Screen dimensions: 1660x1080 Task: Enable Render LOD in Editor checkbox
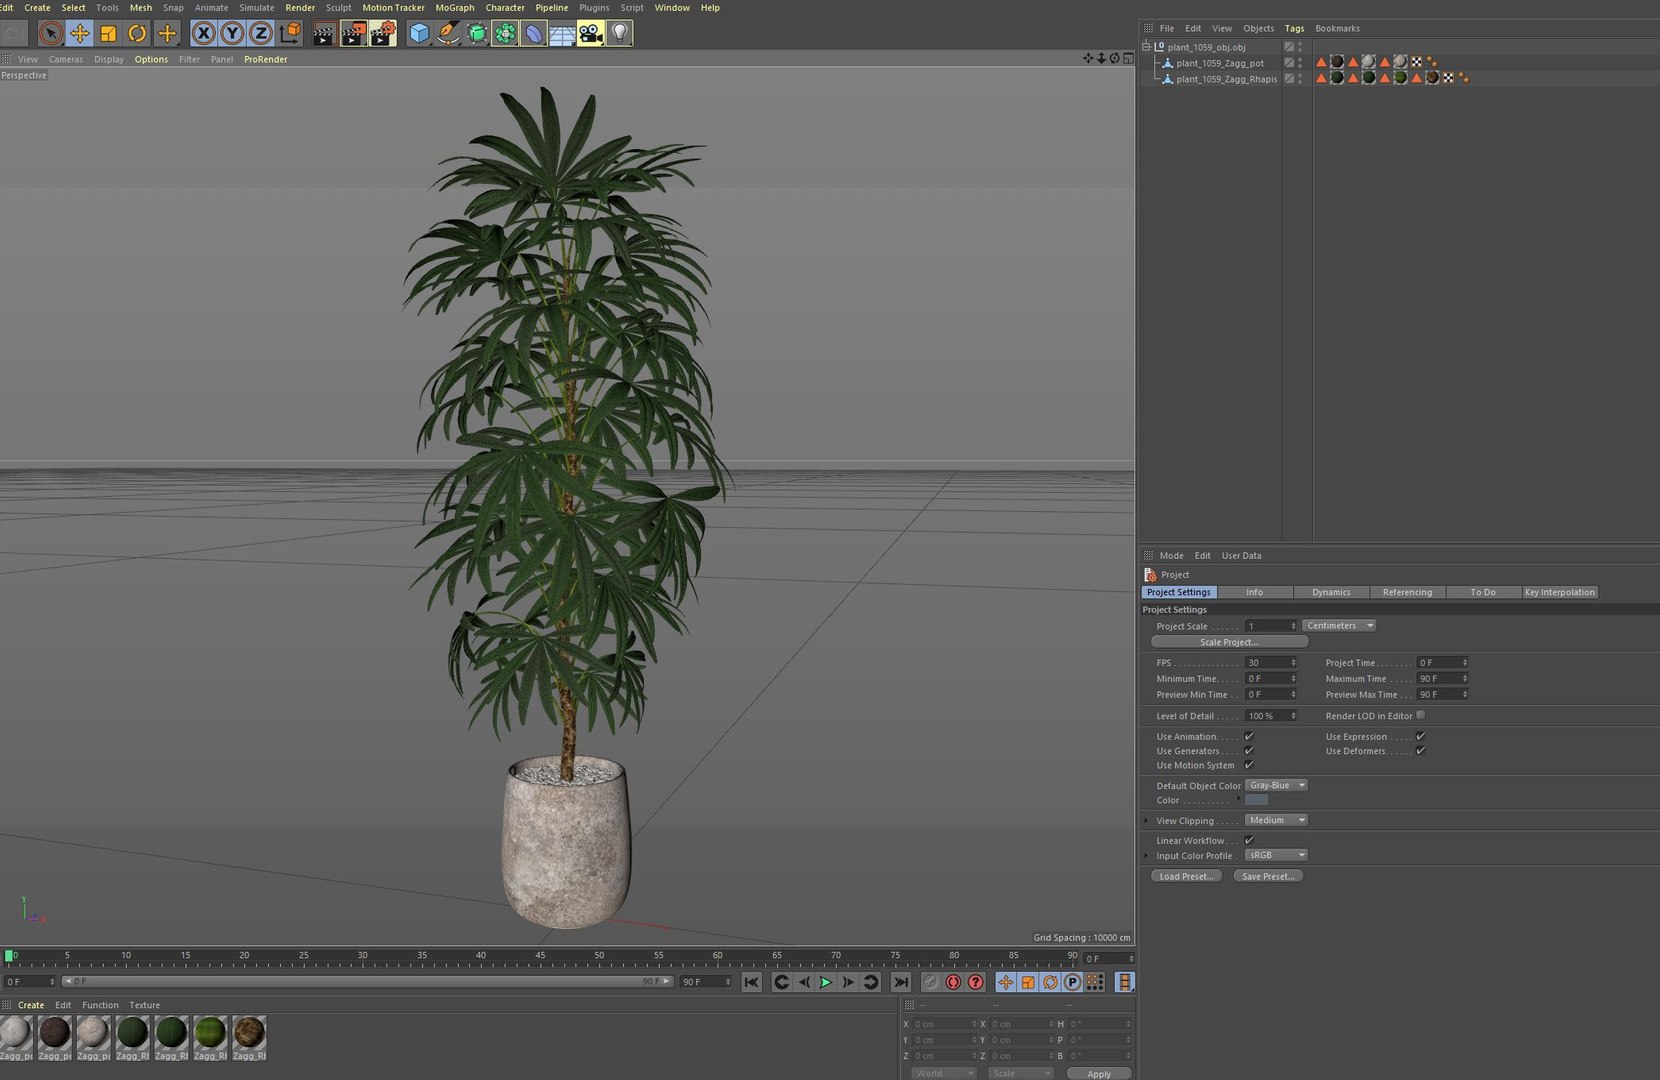1421,715
